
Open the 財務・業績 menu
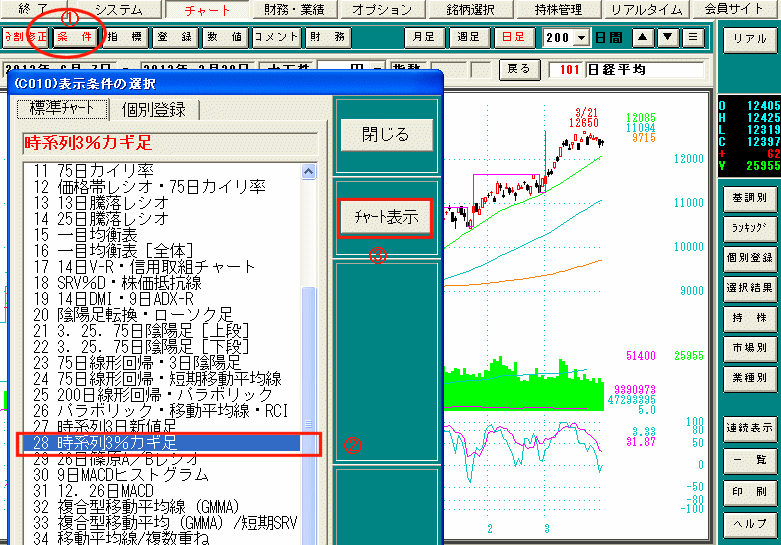coord(294,9)
